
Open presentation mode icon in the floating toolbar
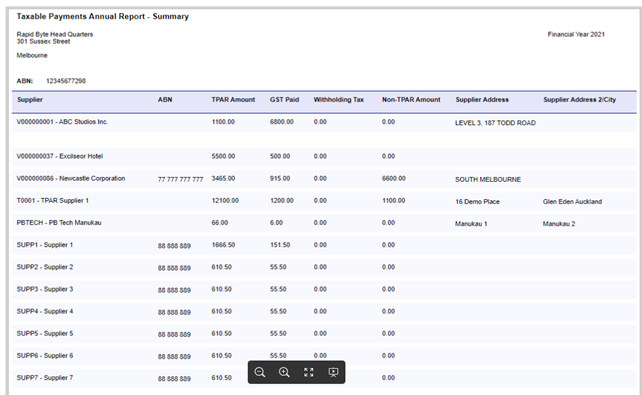click(333, 372)
